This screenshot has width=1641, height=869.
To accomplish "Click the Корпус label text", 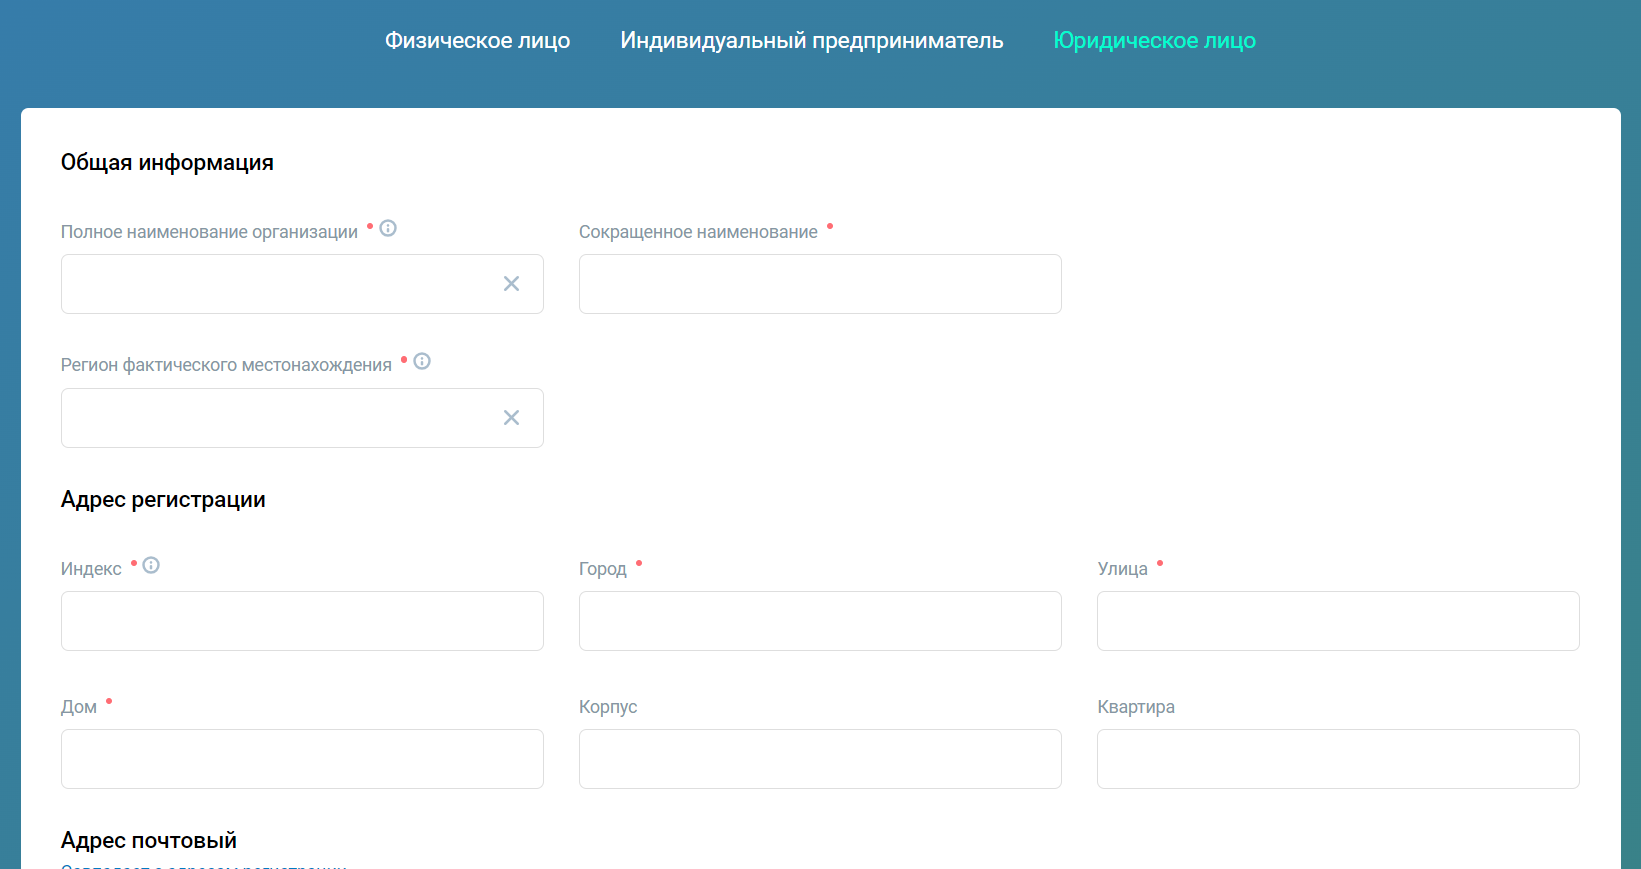I will (x=608, y=707).
